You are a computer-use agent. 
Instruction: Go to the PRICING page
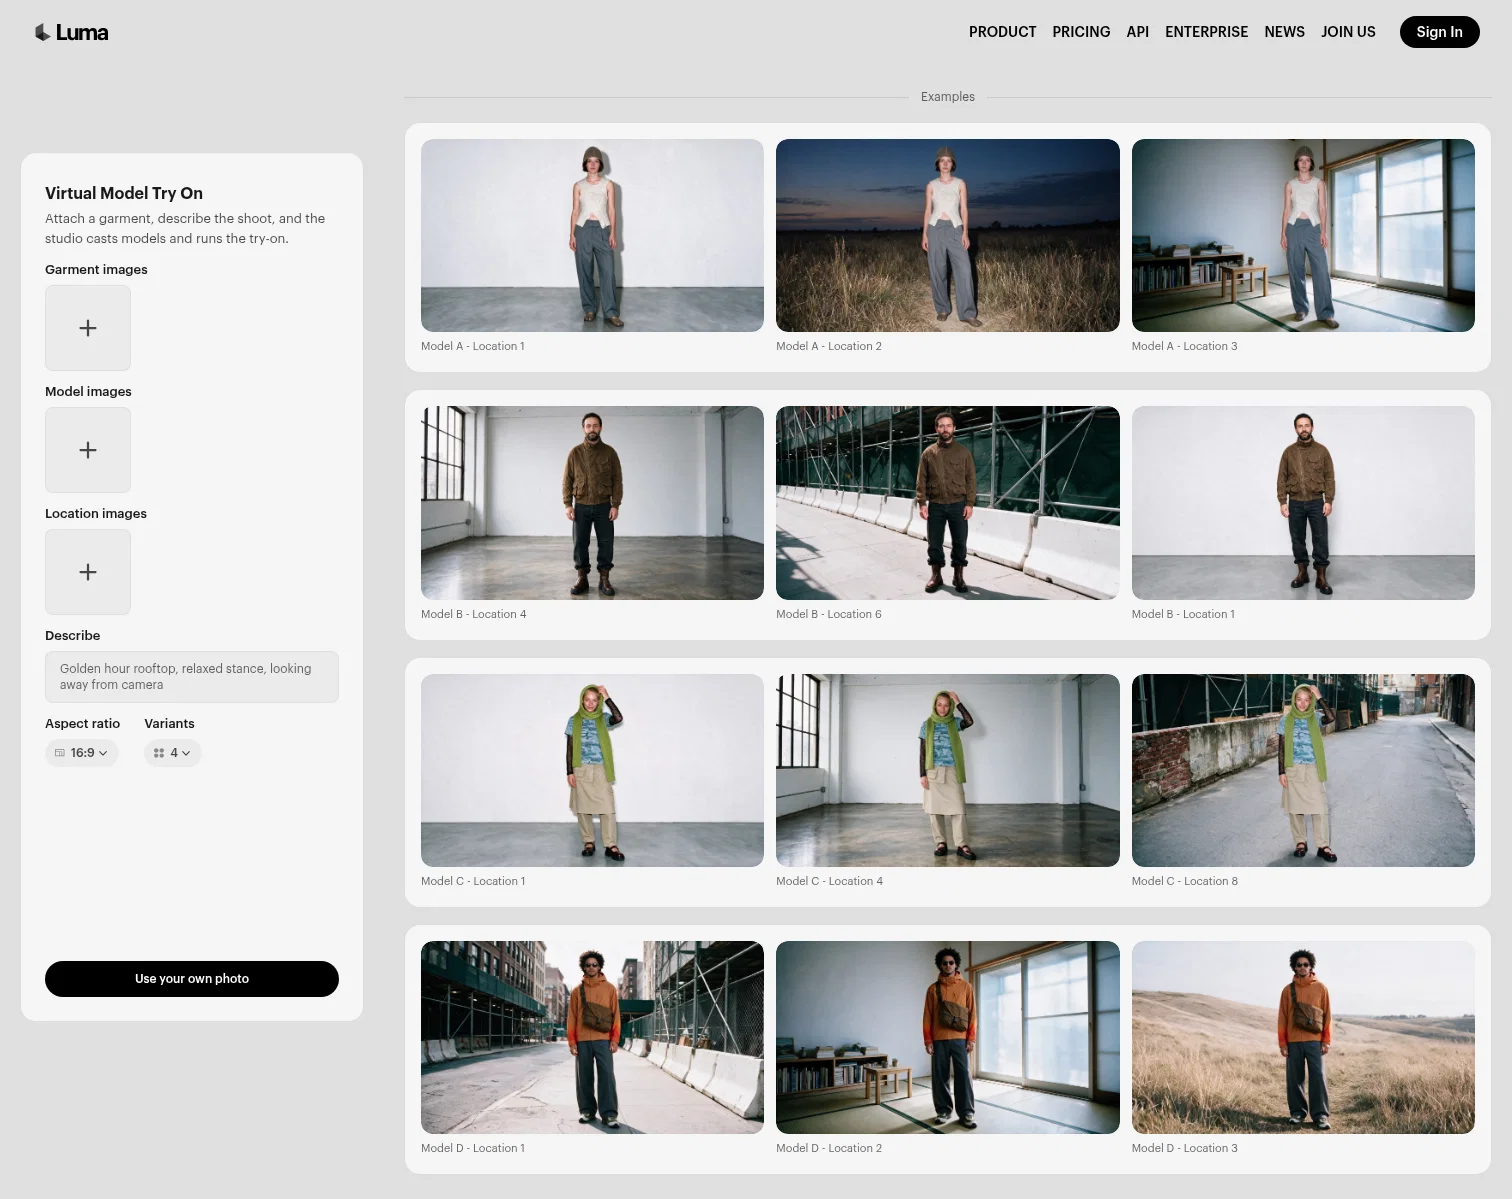[x=1081, y=32]
